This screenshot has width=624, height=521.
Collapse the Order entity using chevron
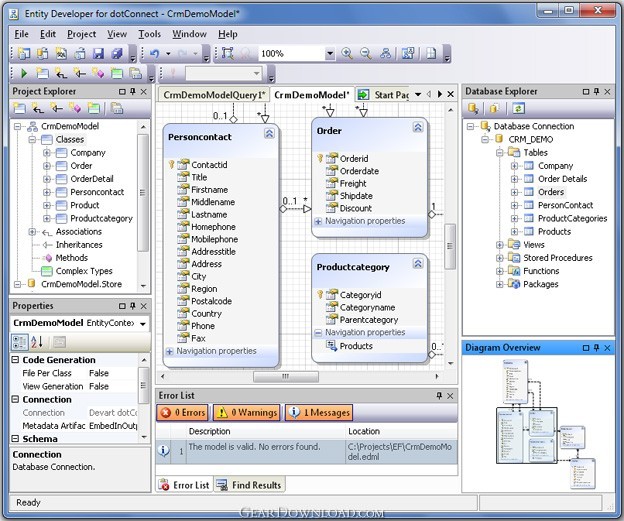pos(418,127)
